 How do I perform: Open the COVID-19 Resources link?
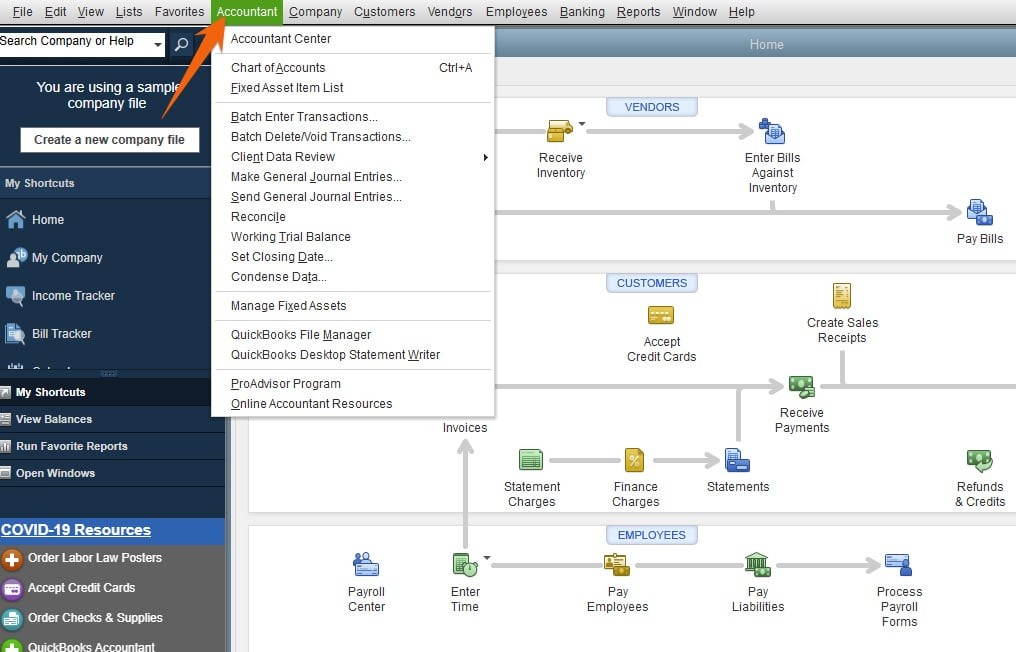click(76, 530)
